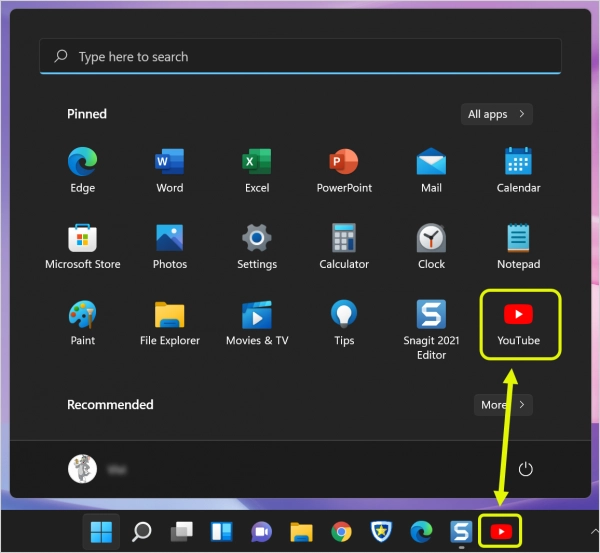Switch to Snagit on the taskbar
The width and height of the screenshot is (600, 553).
tap(461, 532)
